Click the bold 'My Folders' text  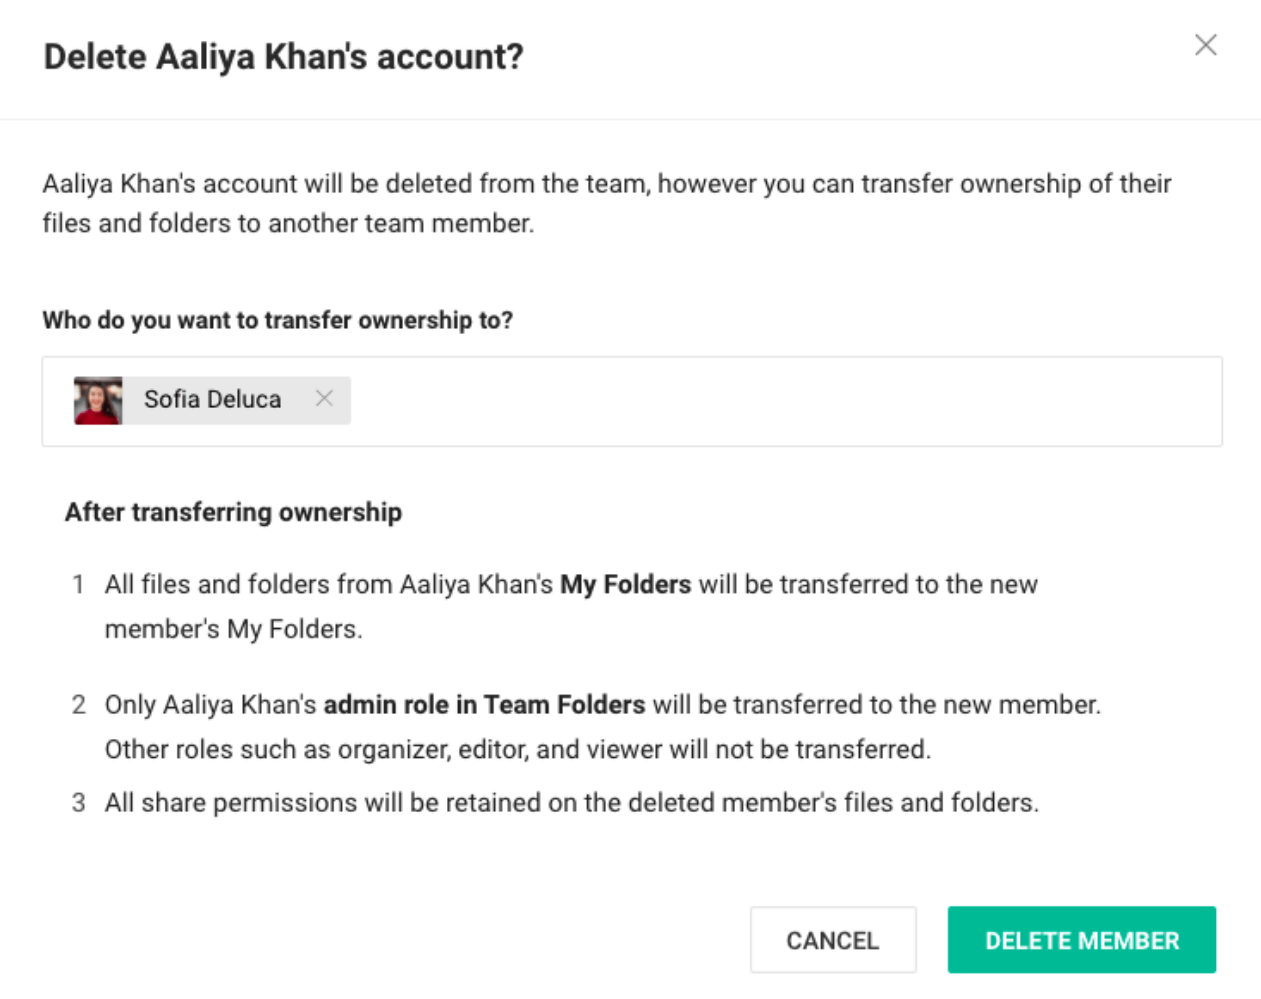click(625, 584)
